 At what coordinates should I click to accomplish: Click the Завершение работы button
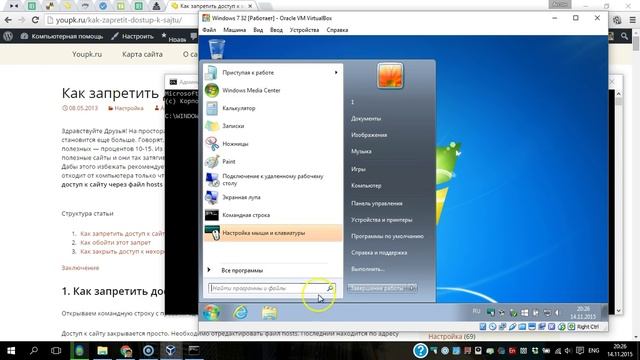378,288
